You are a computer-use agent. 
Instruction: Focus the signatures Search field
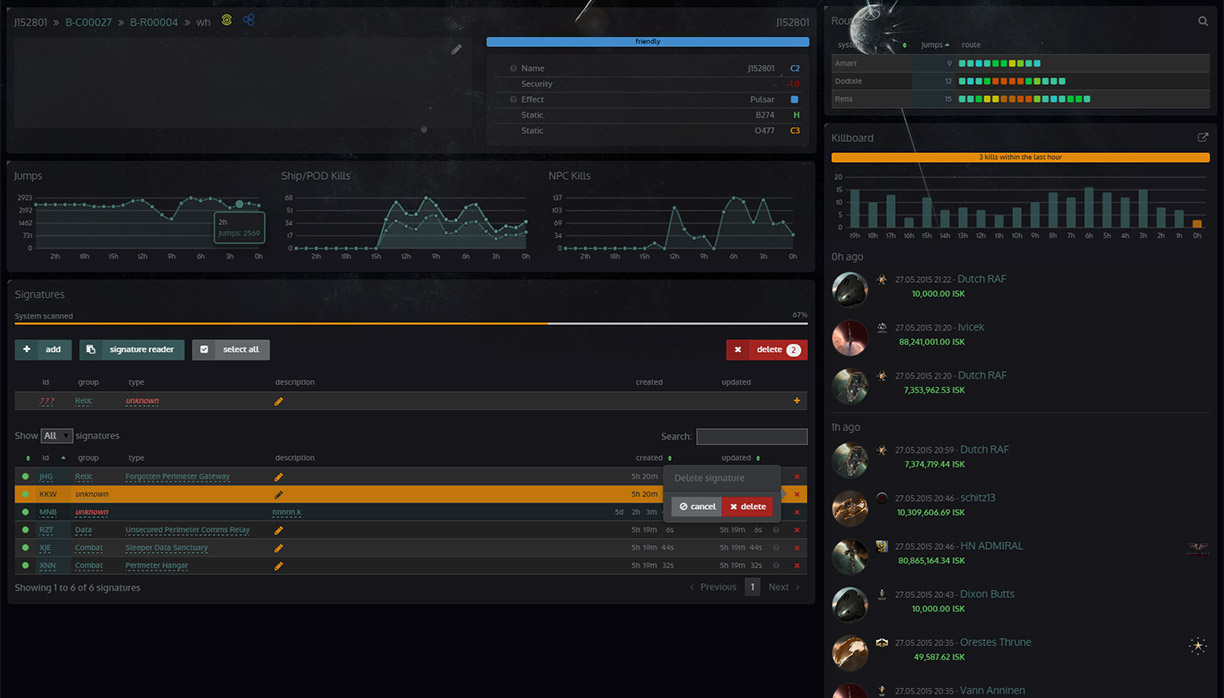tap(752, 436)
